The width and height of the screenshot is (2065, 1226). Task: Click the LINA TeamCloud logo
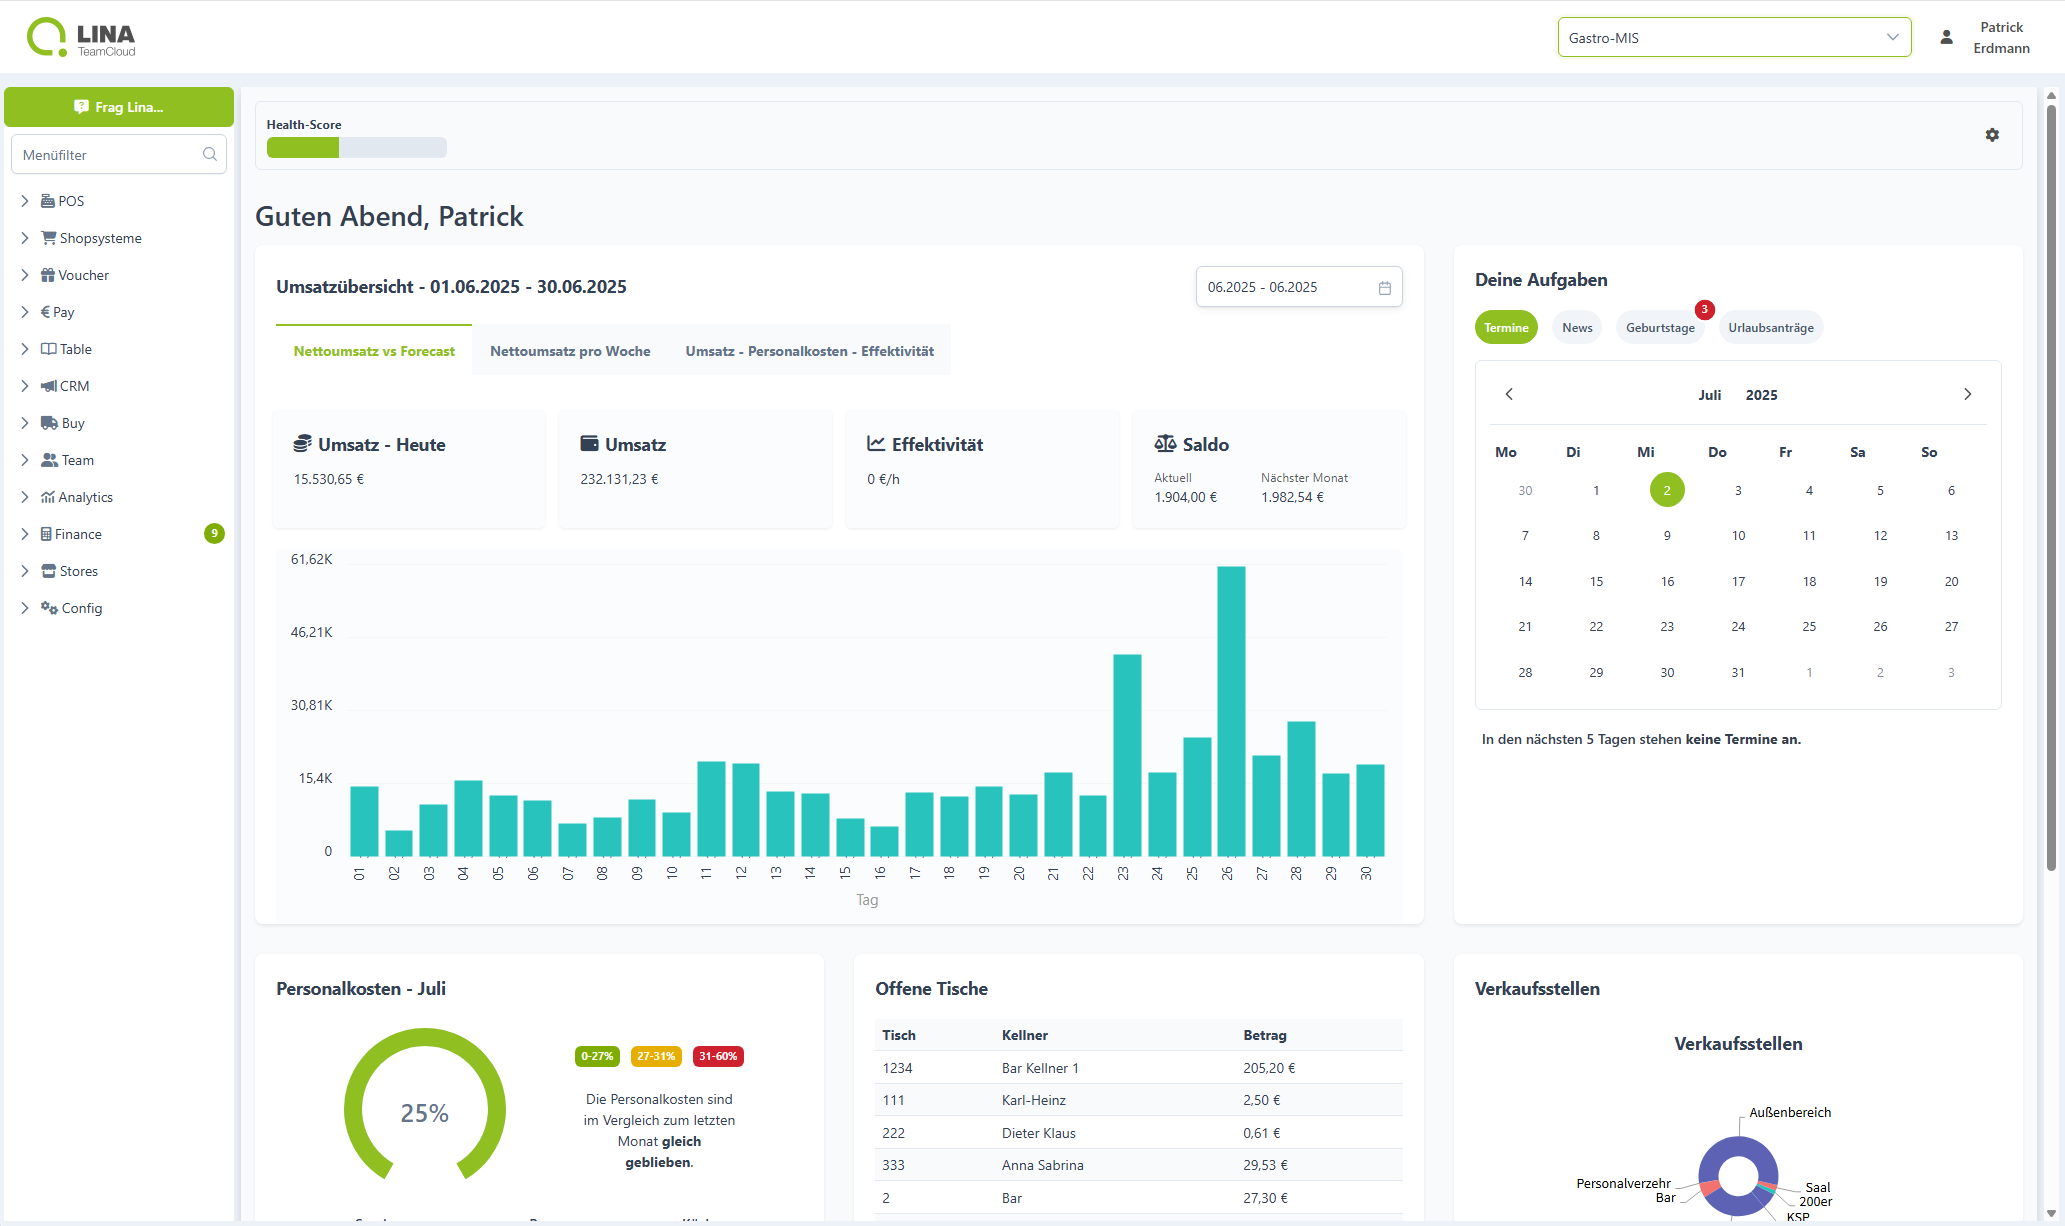pos(81,38)
